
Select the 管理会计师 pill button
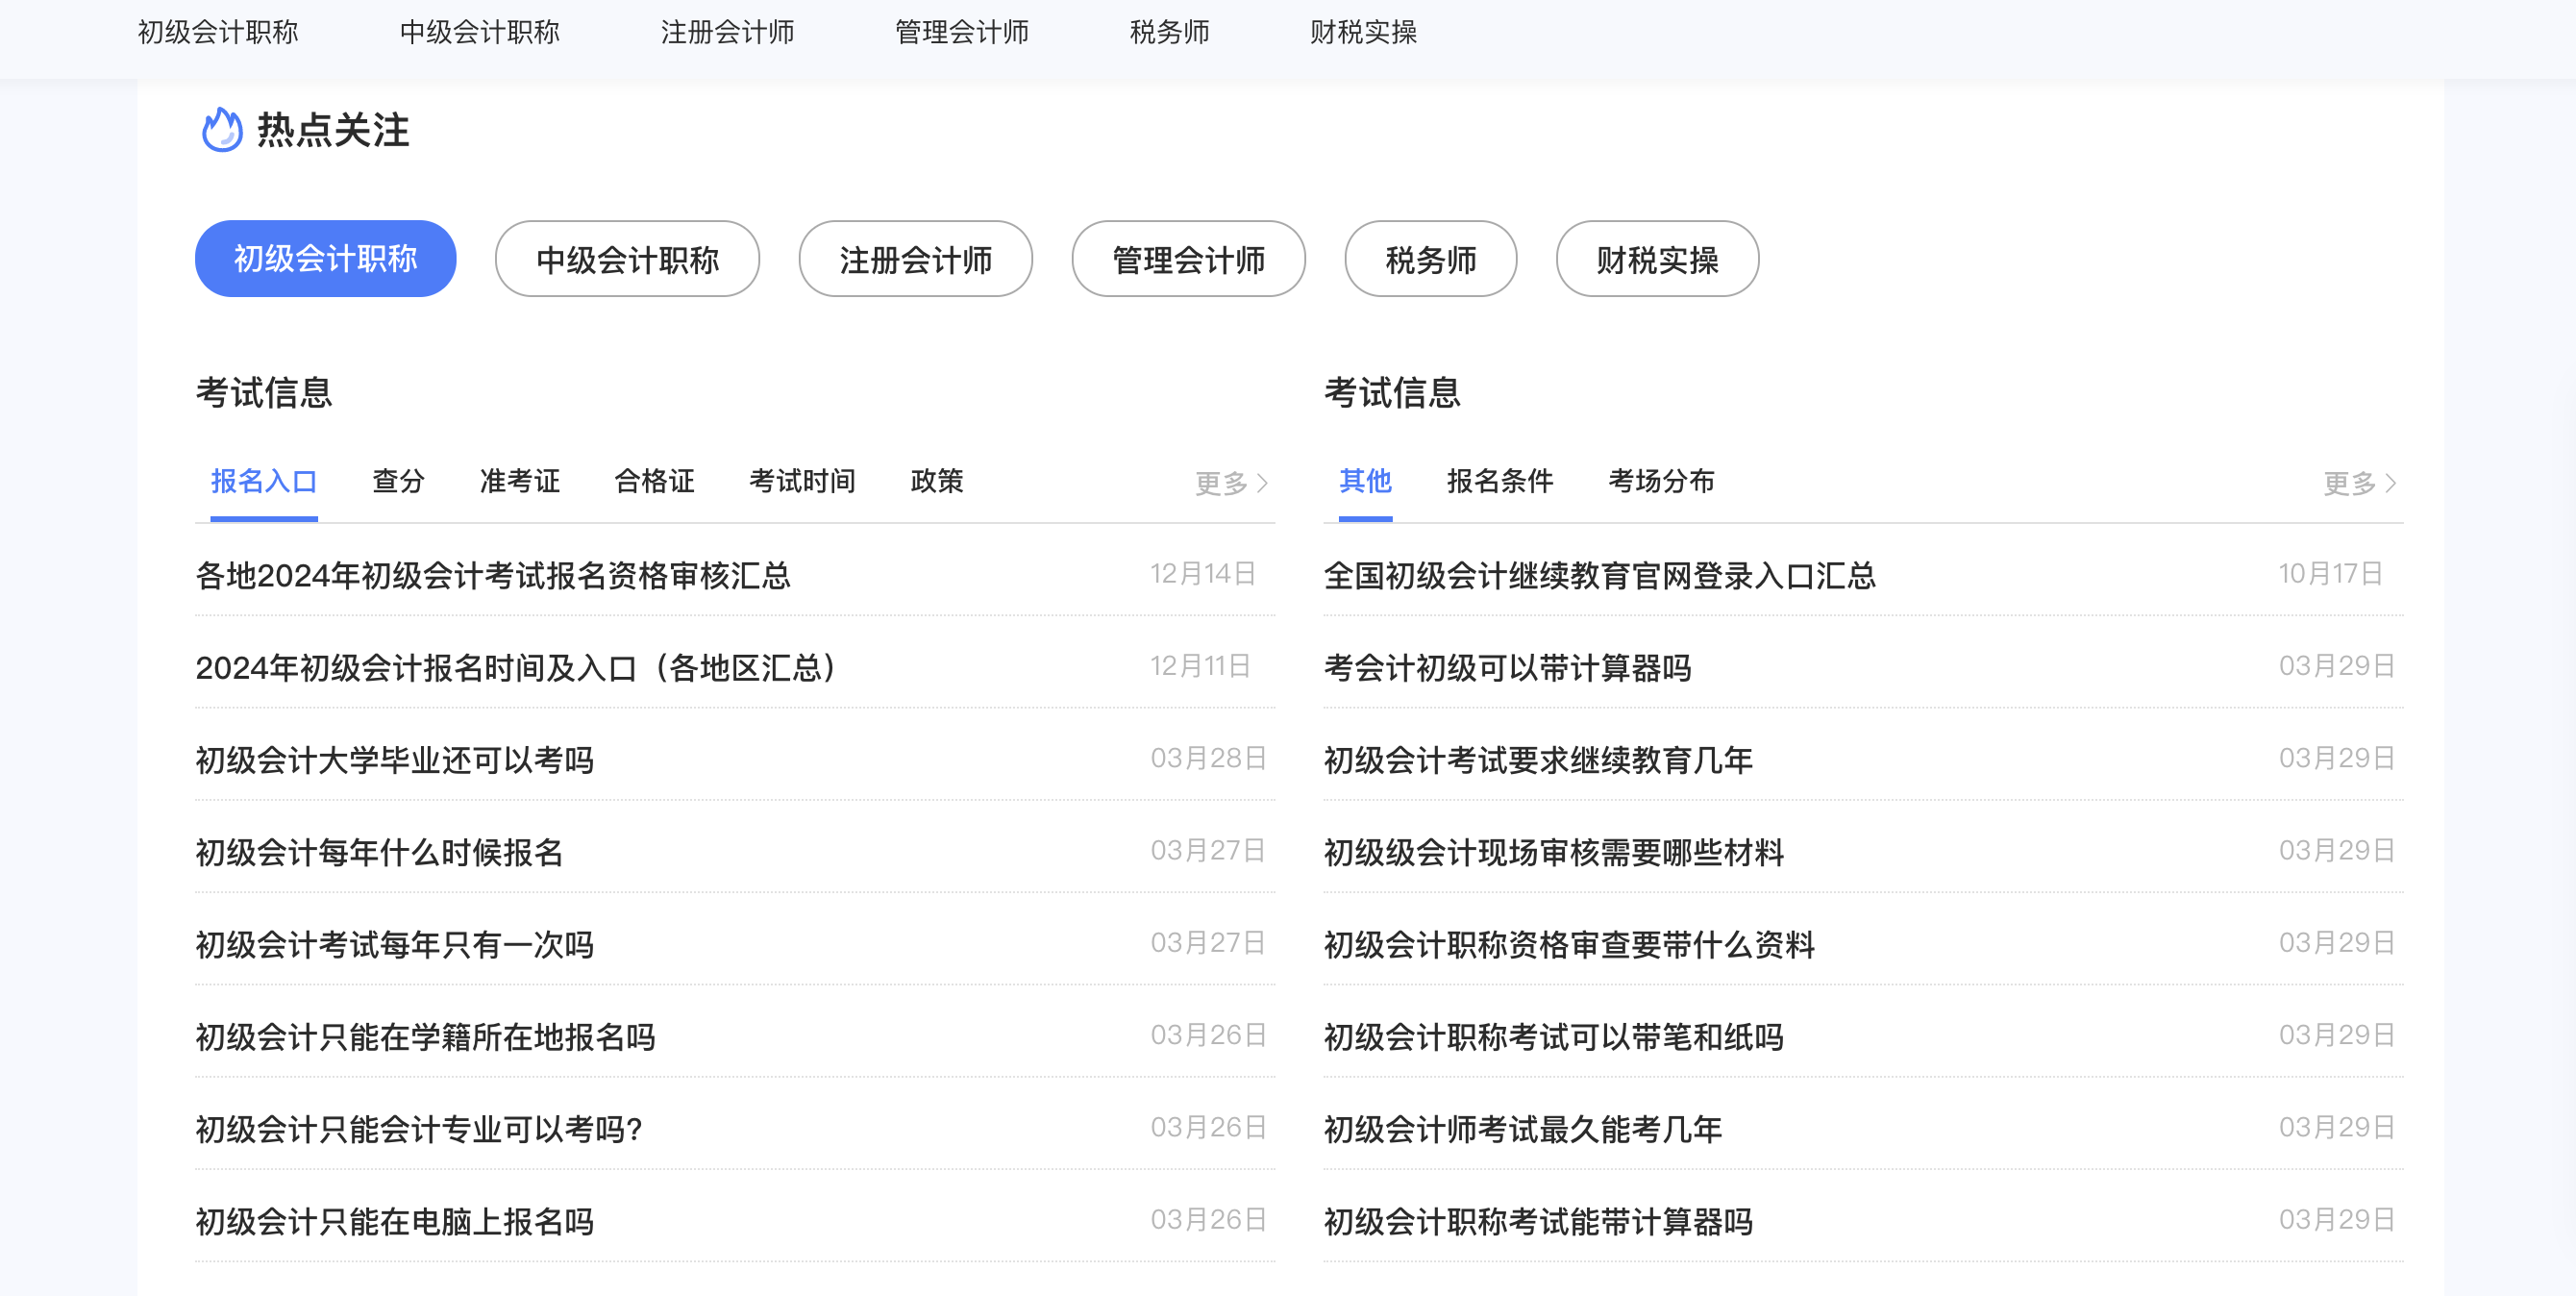[x=1189, y=259]
